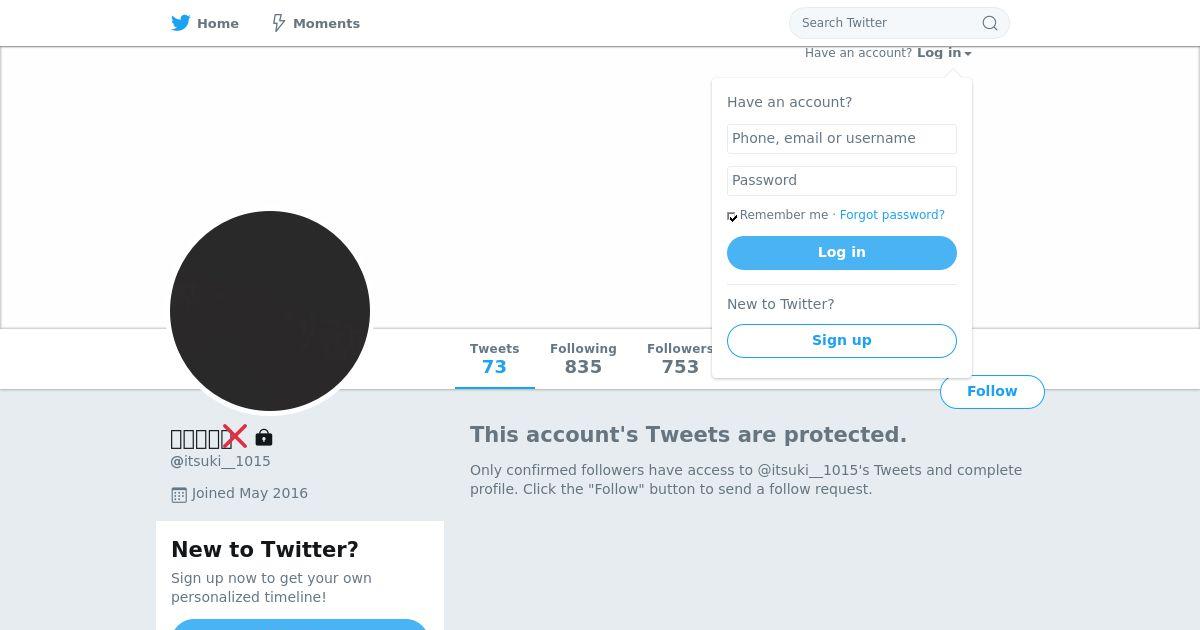This screenshot has height=630, width=1200.
Task: Collapse the Log in dropdown caret
Action: click(968, 54)
